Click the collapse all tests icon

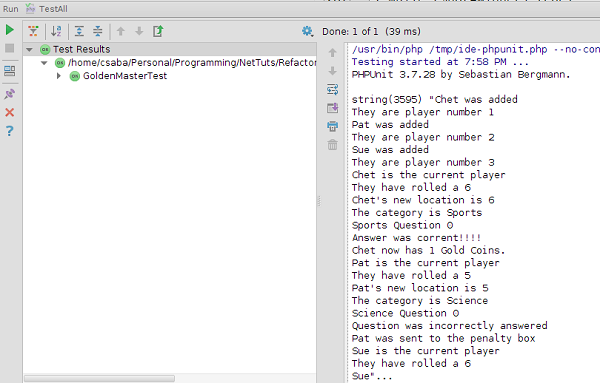coord(98,31)
